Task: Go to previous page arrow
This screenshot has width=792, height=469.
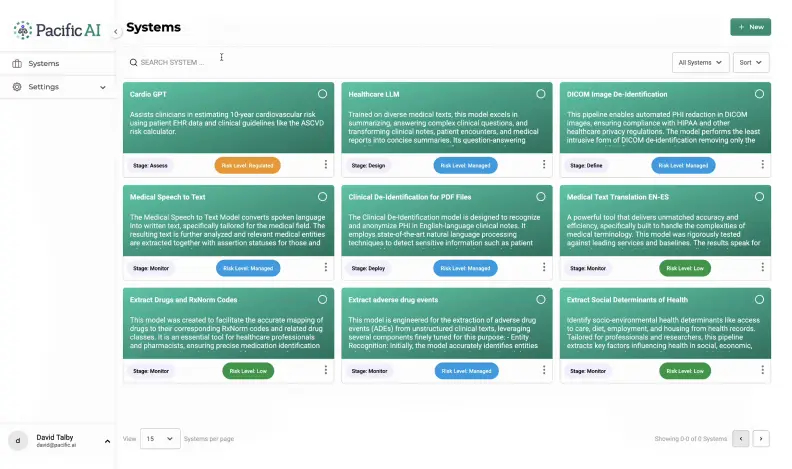Action: coord(741,438)
